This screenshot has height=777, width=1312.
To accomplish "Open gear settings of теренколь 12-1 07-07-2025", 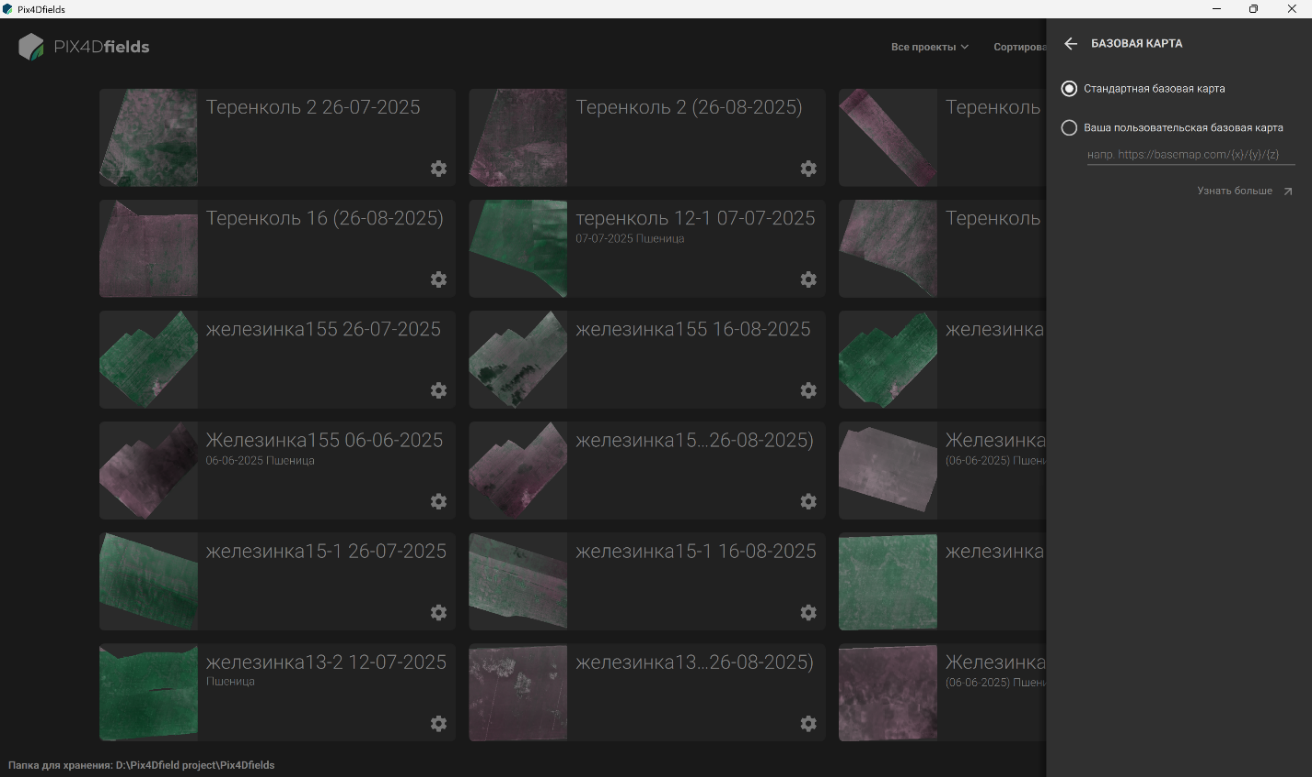I will coord(808,280).
